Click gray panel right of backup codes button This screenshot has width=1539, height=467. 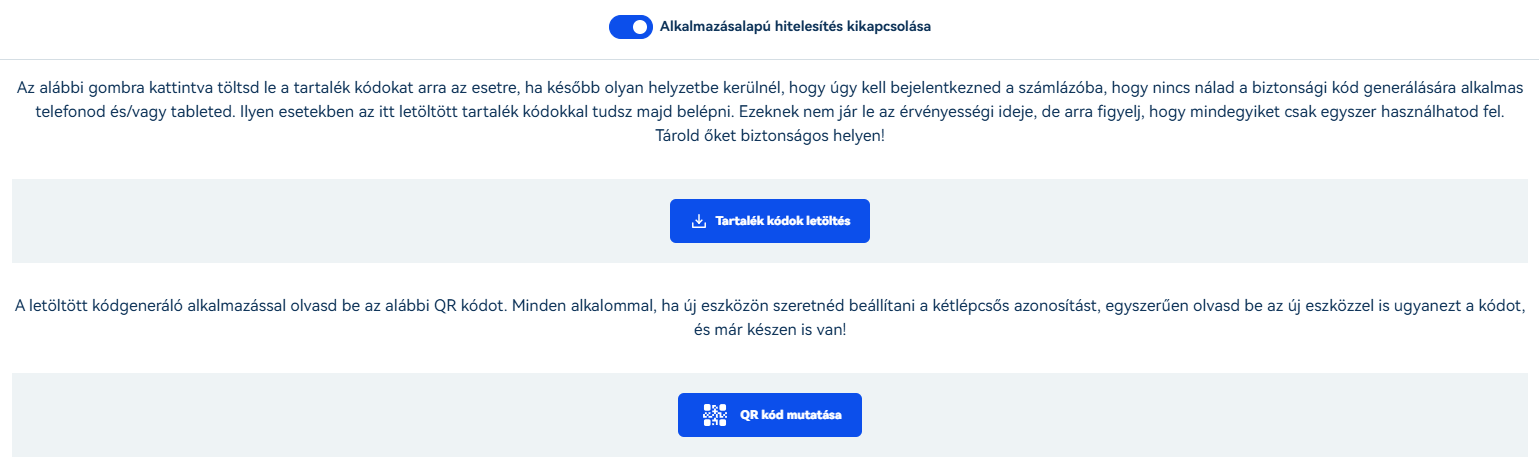click(x=1199, y=221)
